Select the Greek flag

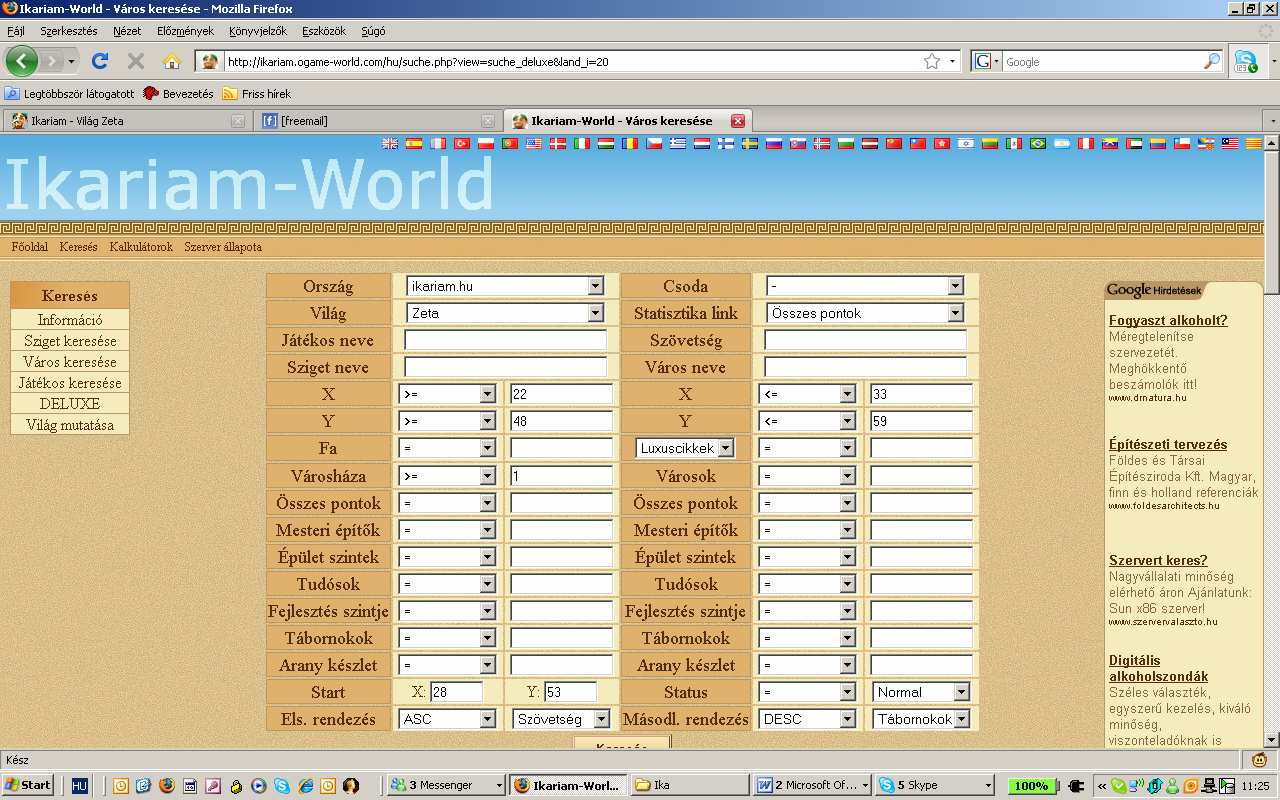[x=679, y=143]
